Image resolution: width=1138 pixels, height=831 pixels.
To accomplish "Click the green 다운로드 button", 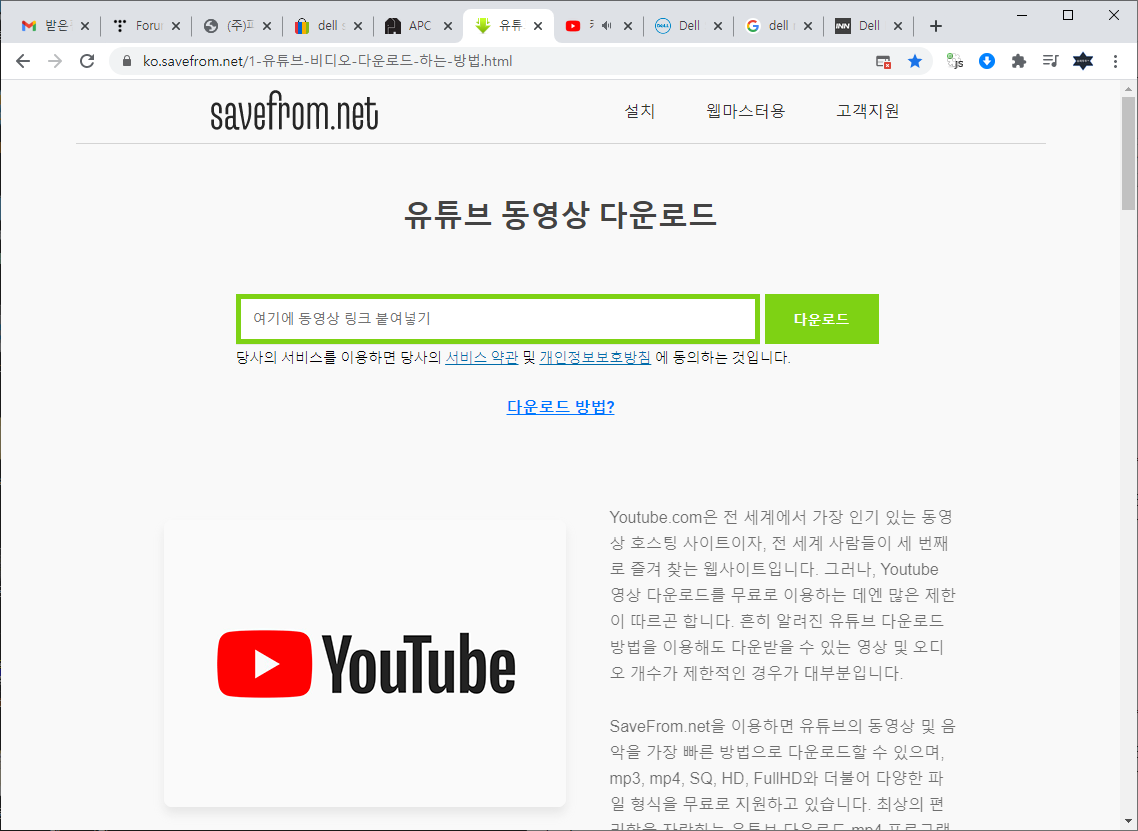I will pos(822,319).
